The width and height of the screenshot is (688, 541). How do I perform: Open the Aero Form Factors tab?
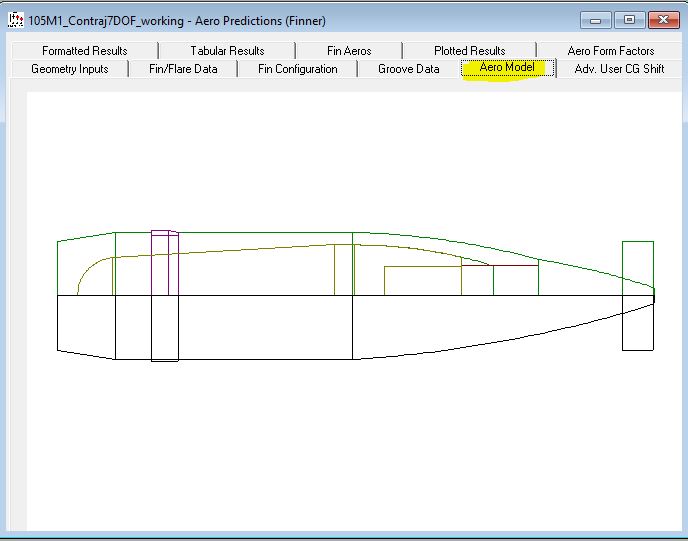pyautogui.click(x=610, y=51)
